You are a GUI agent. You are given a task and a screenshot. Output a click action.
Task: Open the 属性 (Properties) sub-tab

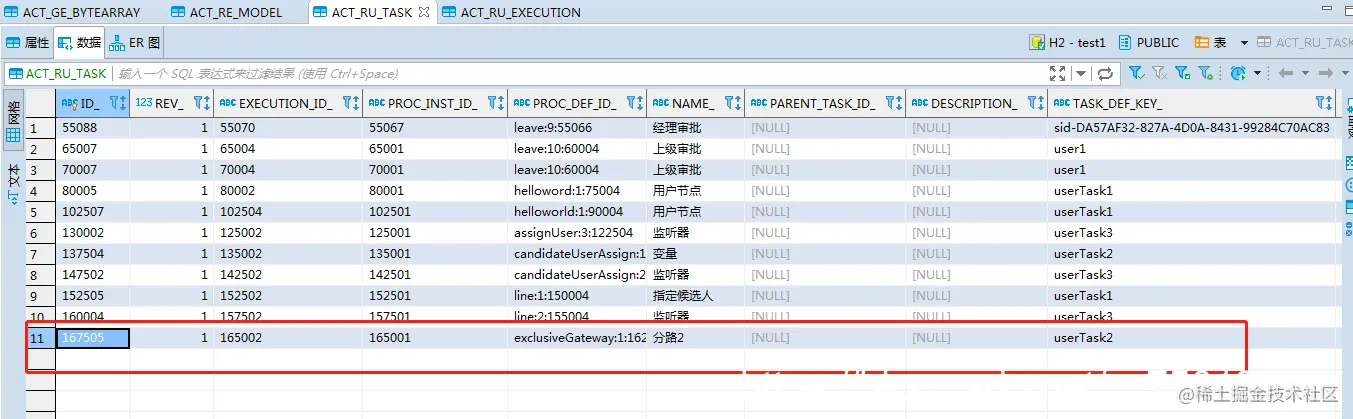pyautogui.click(x=28, y=43)
